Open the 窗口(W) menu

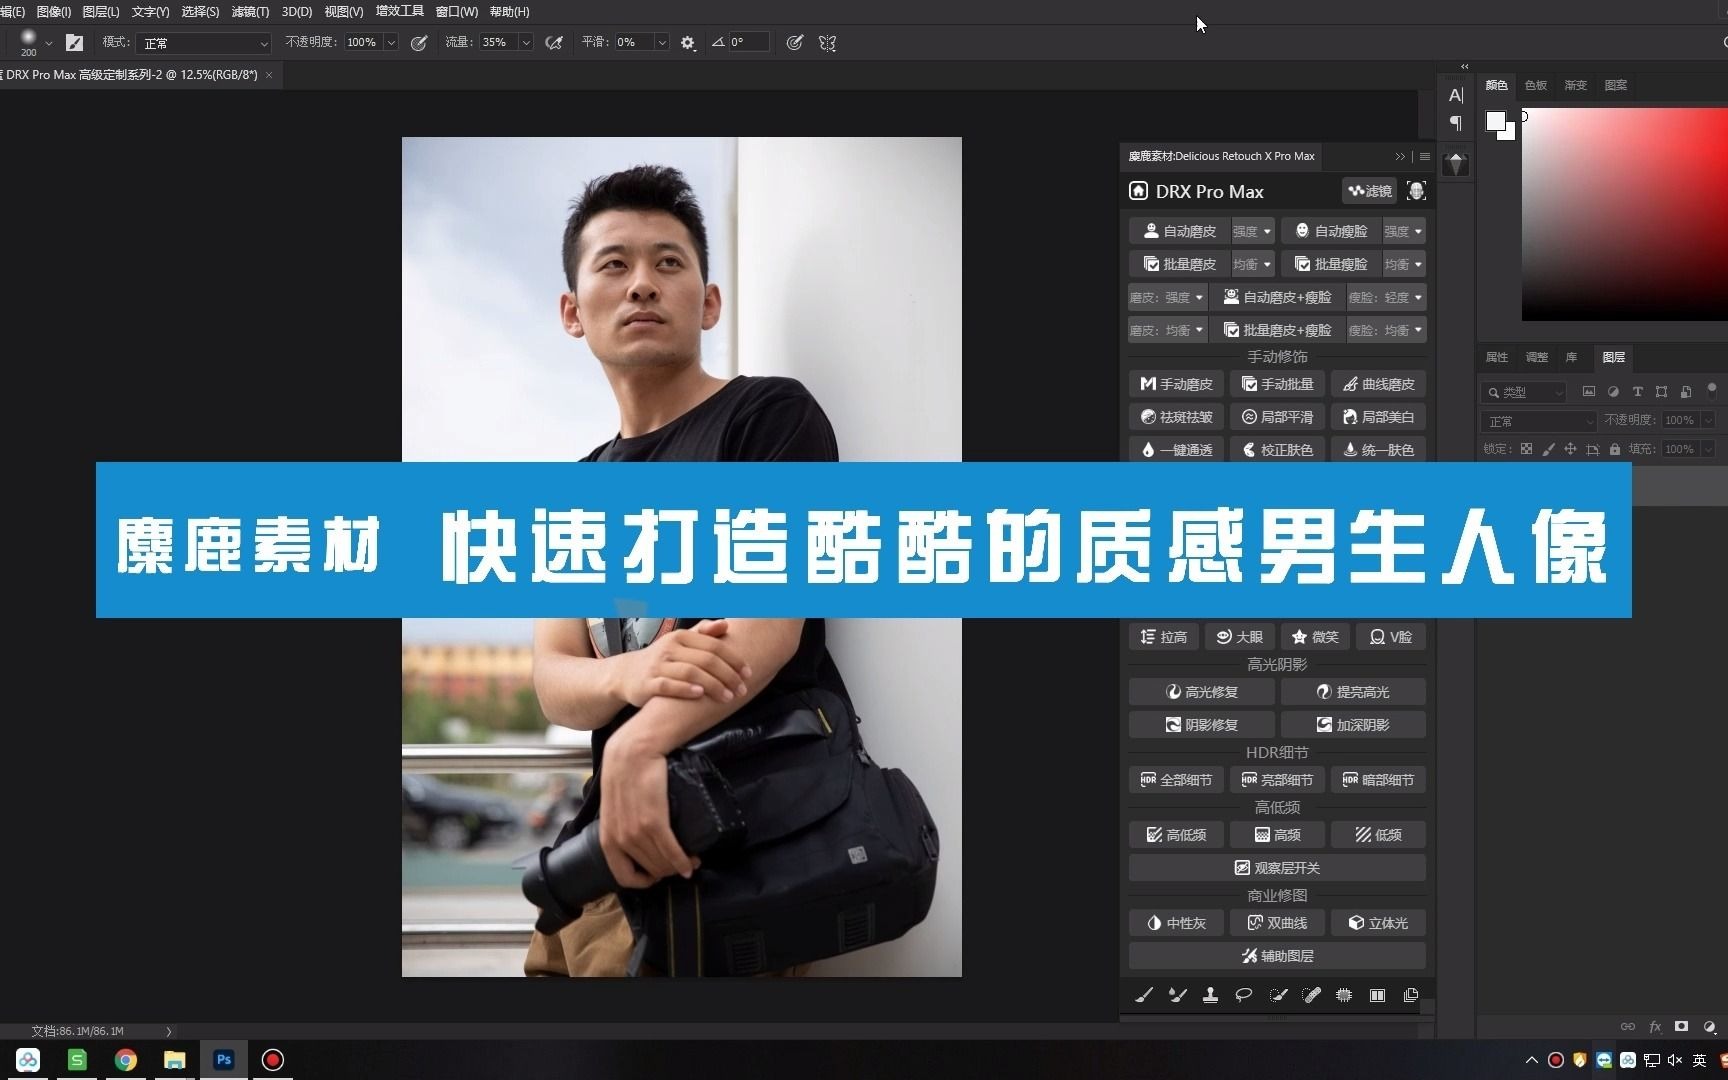pyautogui.click(x=456, y=11)
